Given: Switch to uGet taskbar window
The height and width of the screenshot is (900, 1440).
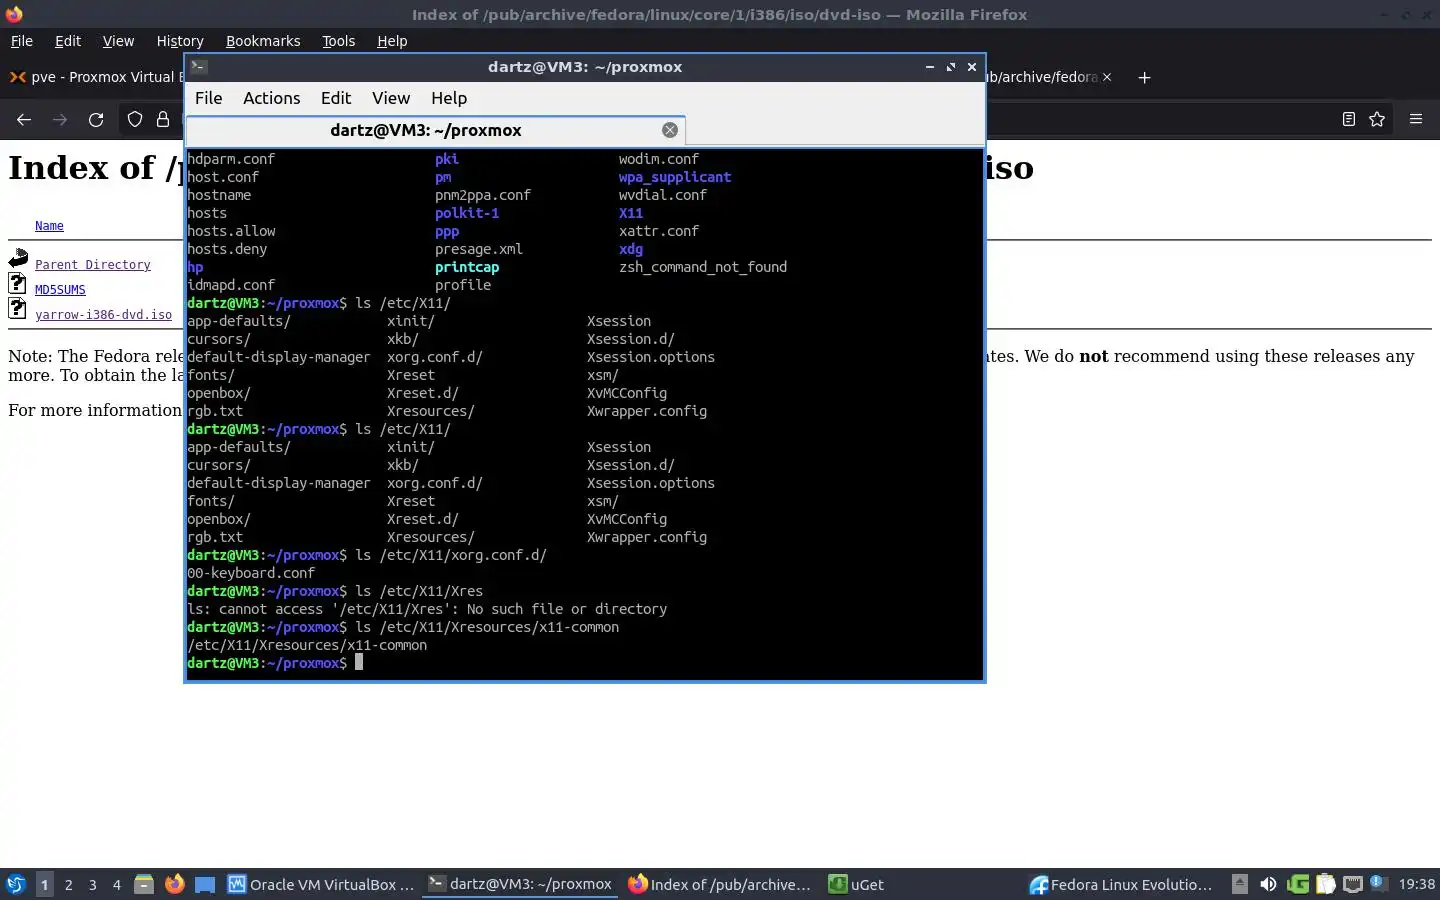Looking at the screenshot, I should [x=857, y=884].
